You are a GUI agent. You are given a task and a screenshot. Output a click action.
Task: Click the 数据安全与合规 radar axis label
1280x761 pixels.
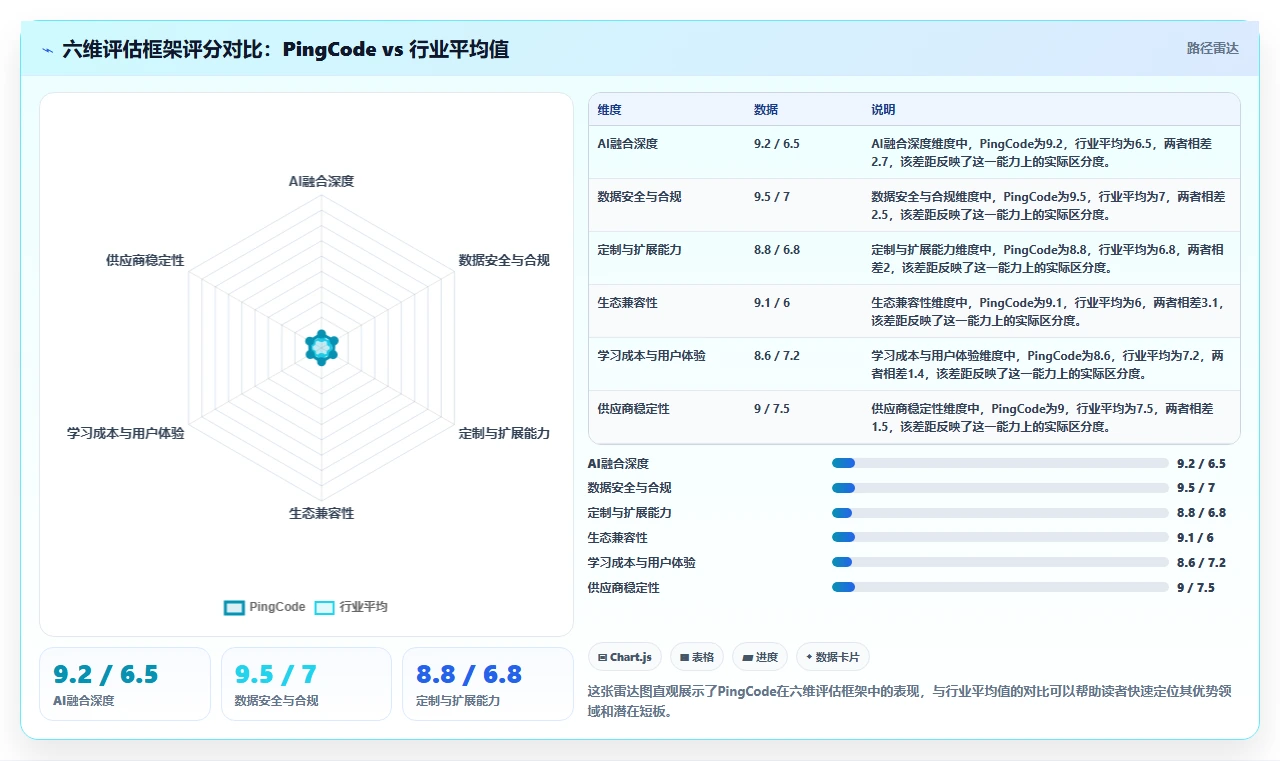504,260
